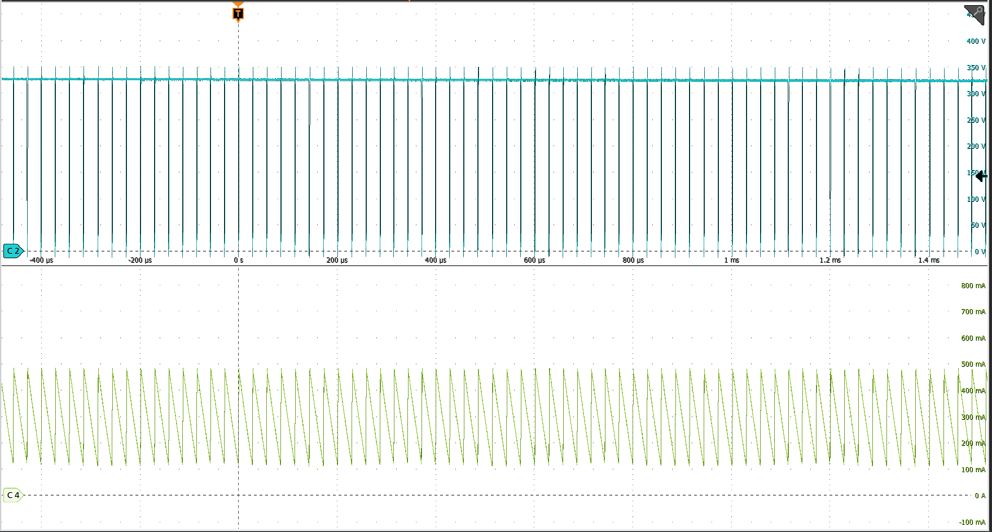
Task: Click the 500 mA vertical scale label
Action: coord(972,364)
